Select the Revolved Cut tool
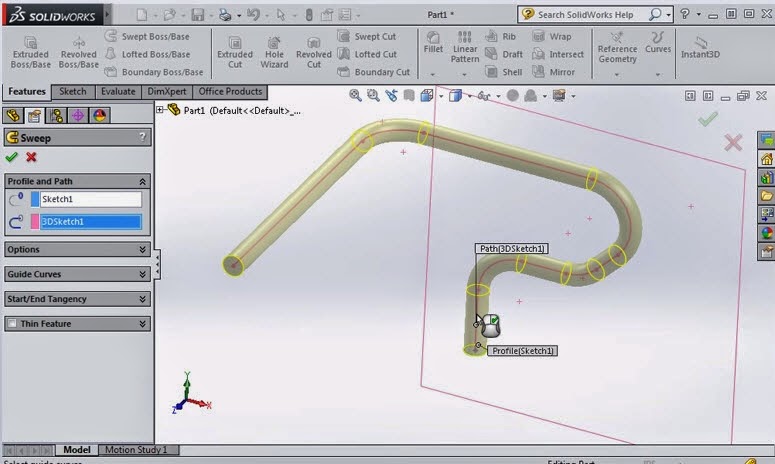This screenshot has width=775, height=464. pyautogui.click(x=313, y=52)
